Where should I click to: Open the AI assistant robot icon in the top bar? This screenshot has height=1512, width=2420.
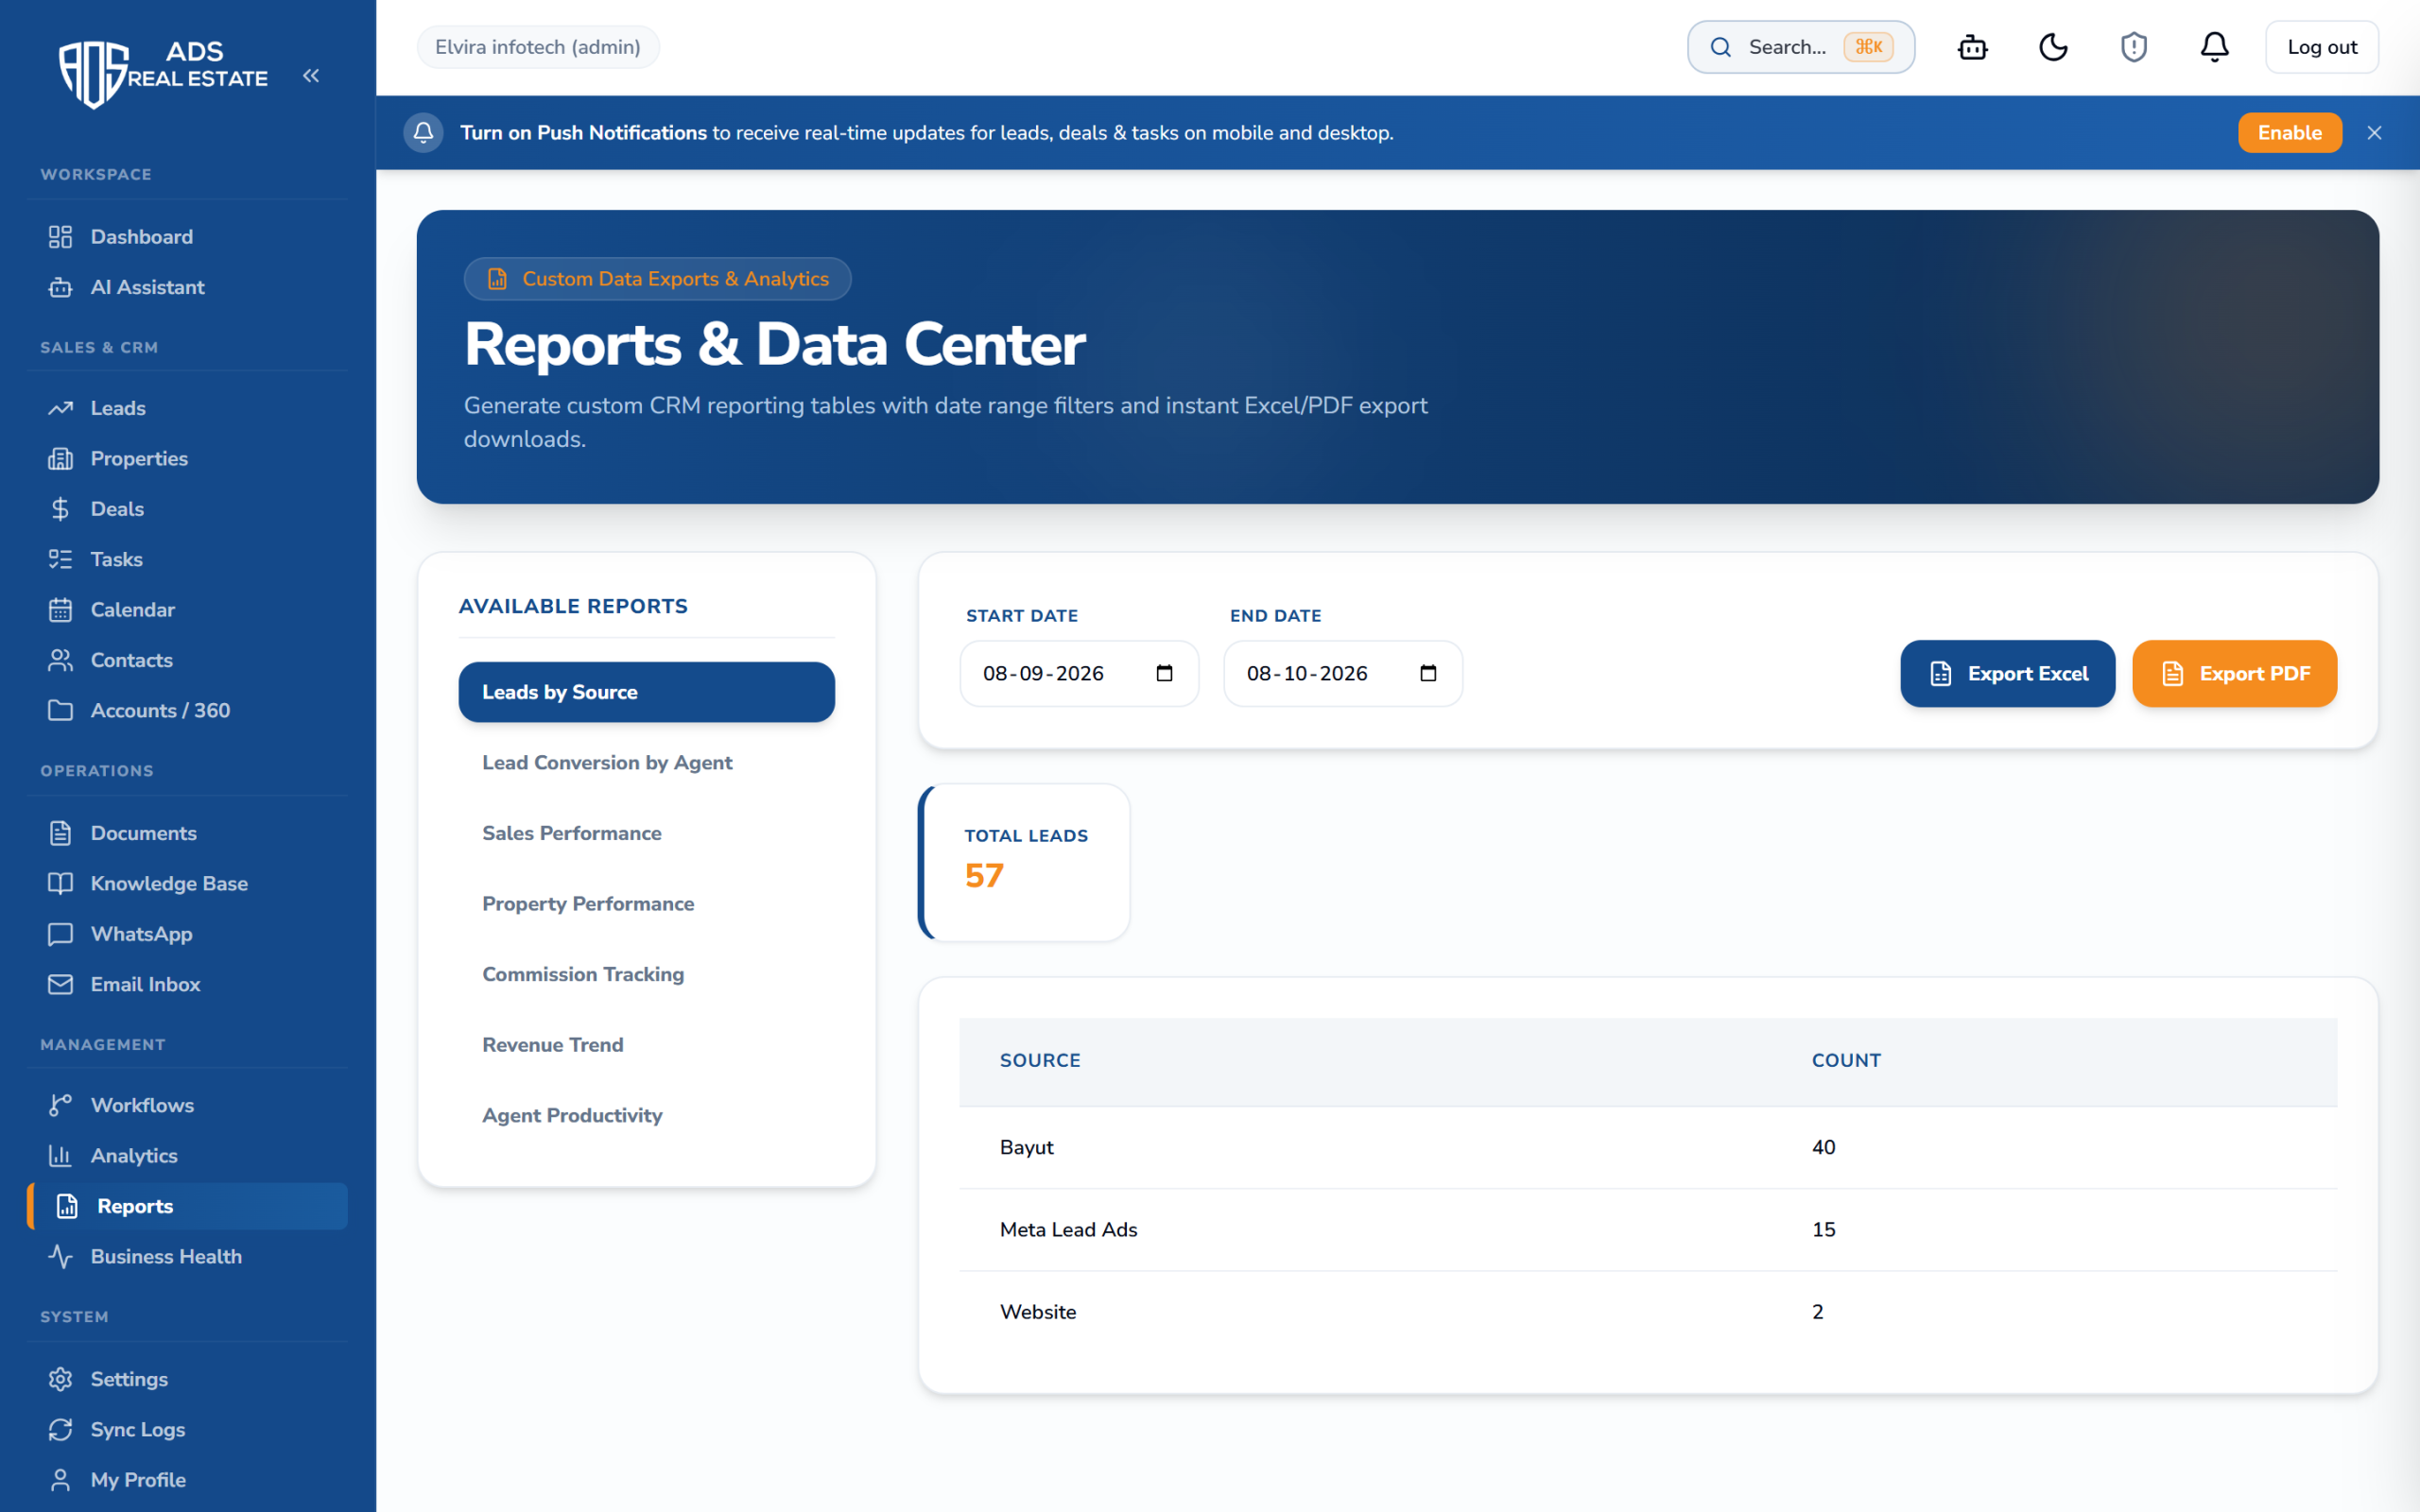(1972, 47)
